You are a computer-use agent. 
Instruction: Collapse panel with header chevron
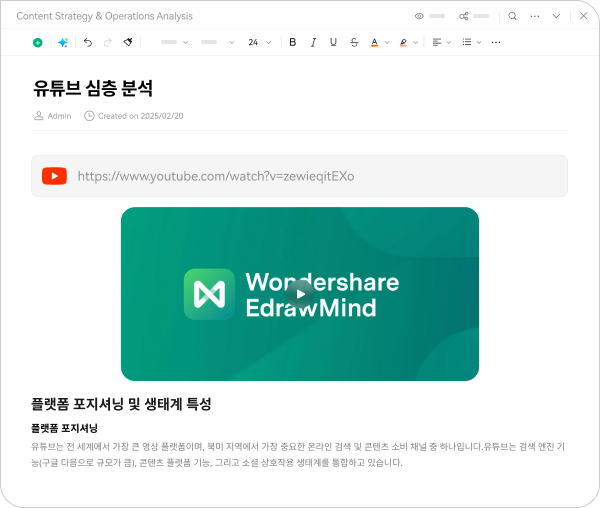[x=556, y=16]
